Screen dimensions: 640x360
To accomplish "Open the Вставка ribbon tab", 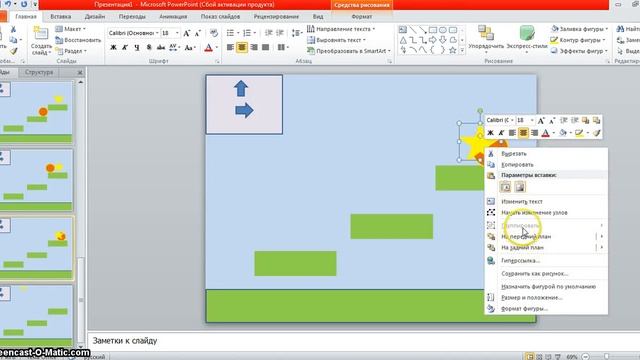I will [x=61, y=17].
